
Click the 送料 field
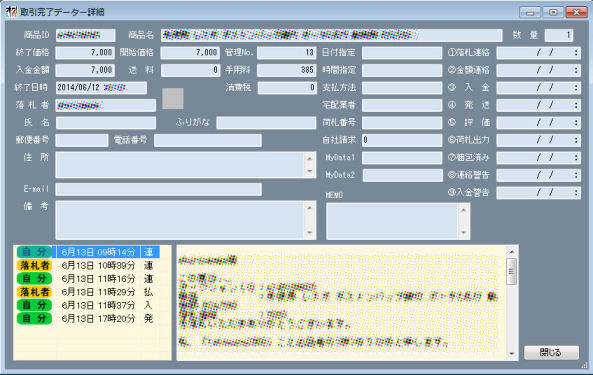(190, 70)
